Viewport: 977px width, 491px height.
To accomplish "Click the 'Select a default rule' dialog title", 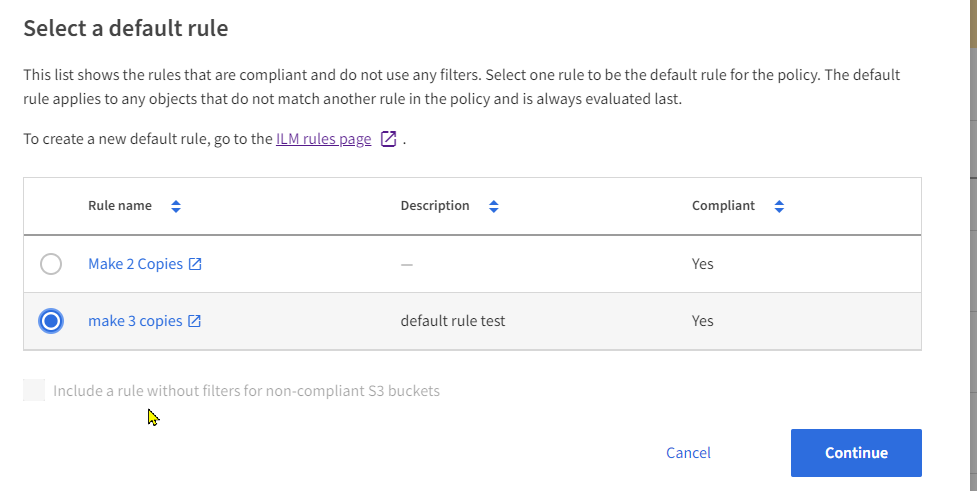I will pyautogui.click(x=126, y=28).
